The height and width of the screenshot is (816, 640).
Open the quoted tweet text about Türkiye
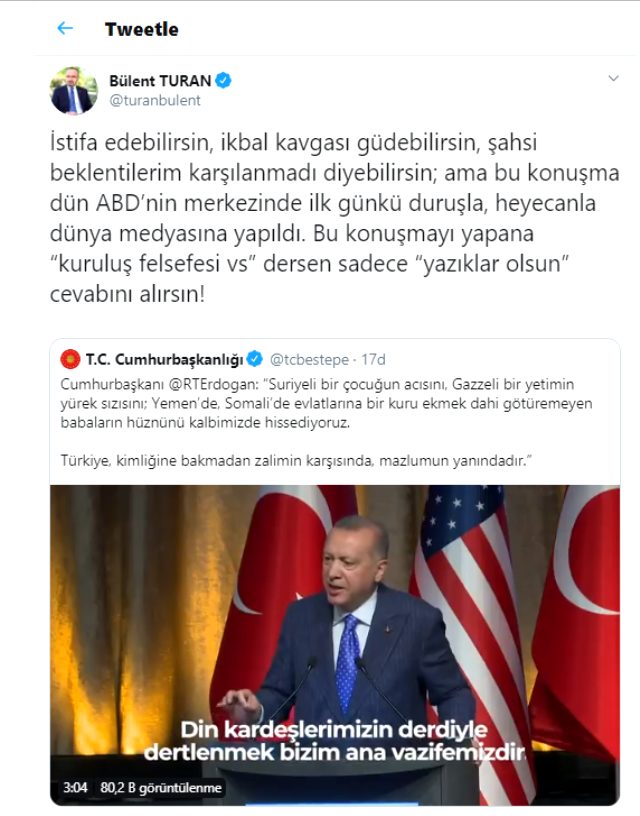(x=296, y=461)
